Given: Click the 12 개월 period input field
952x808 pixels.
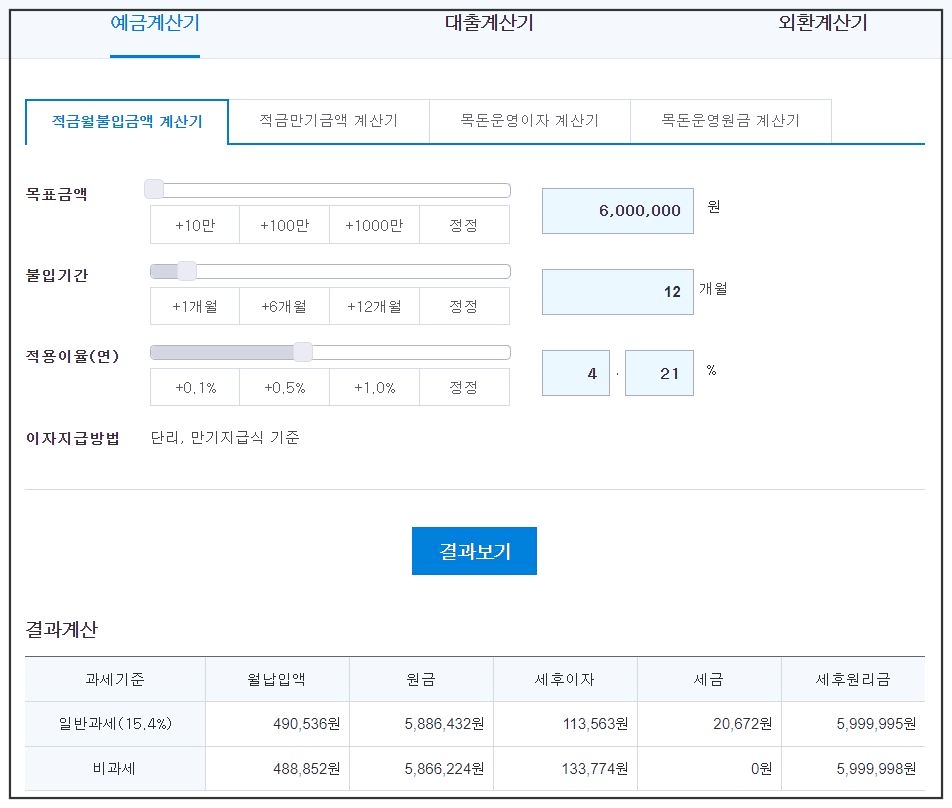Looking at the screenshot, I should click(617, 291).
